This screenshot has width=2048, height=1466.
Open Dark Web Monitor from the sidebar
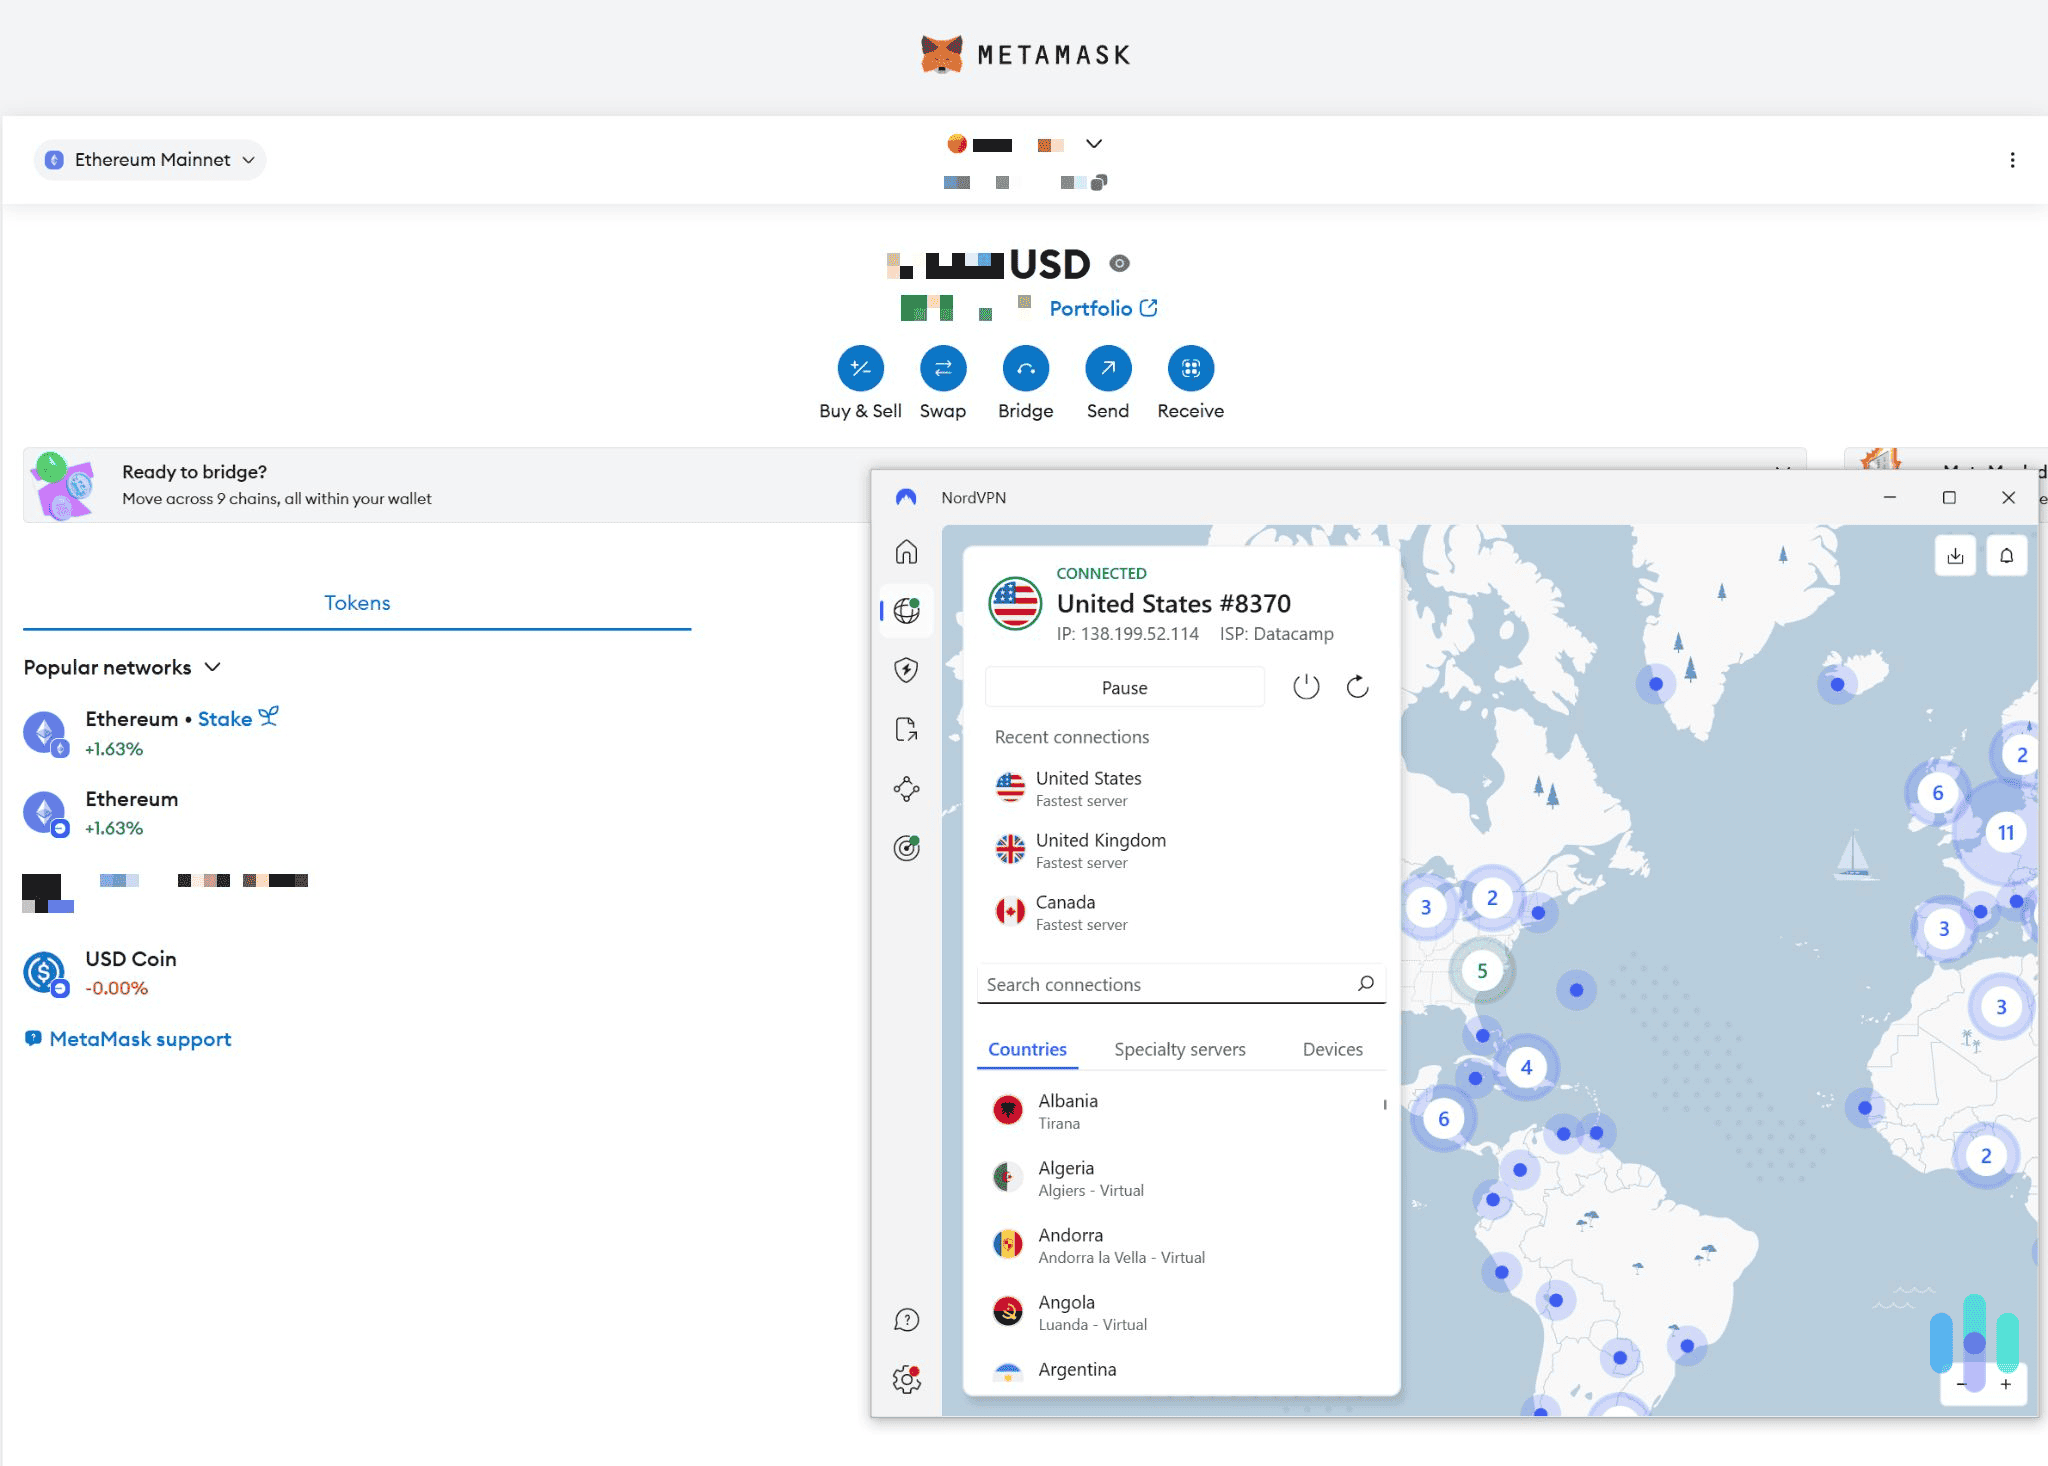coord(907,847)
